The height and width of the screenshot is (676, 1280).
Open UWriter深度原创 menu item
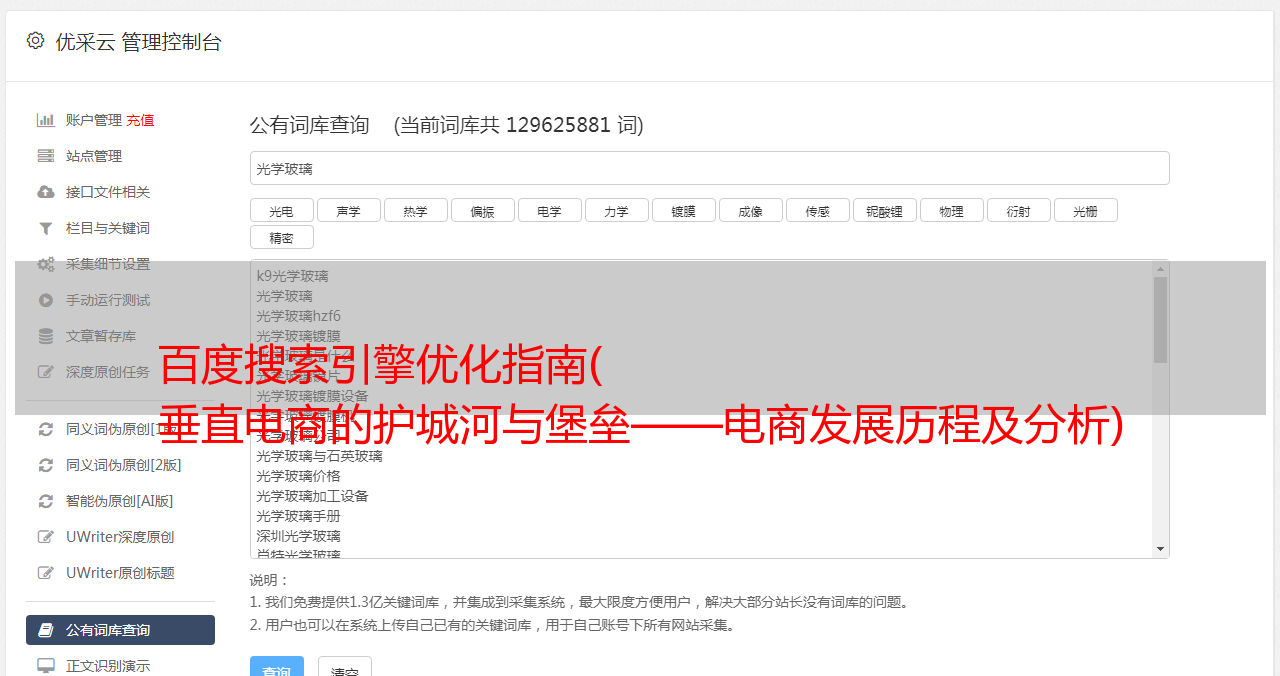click(120, 537)
